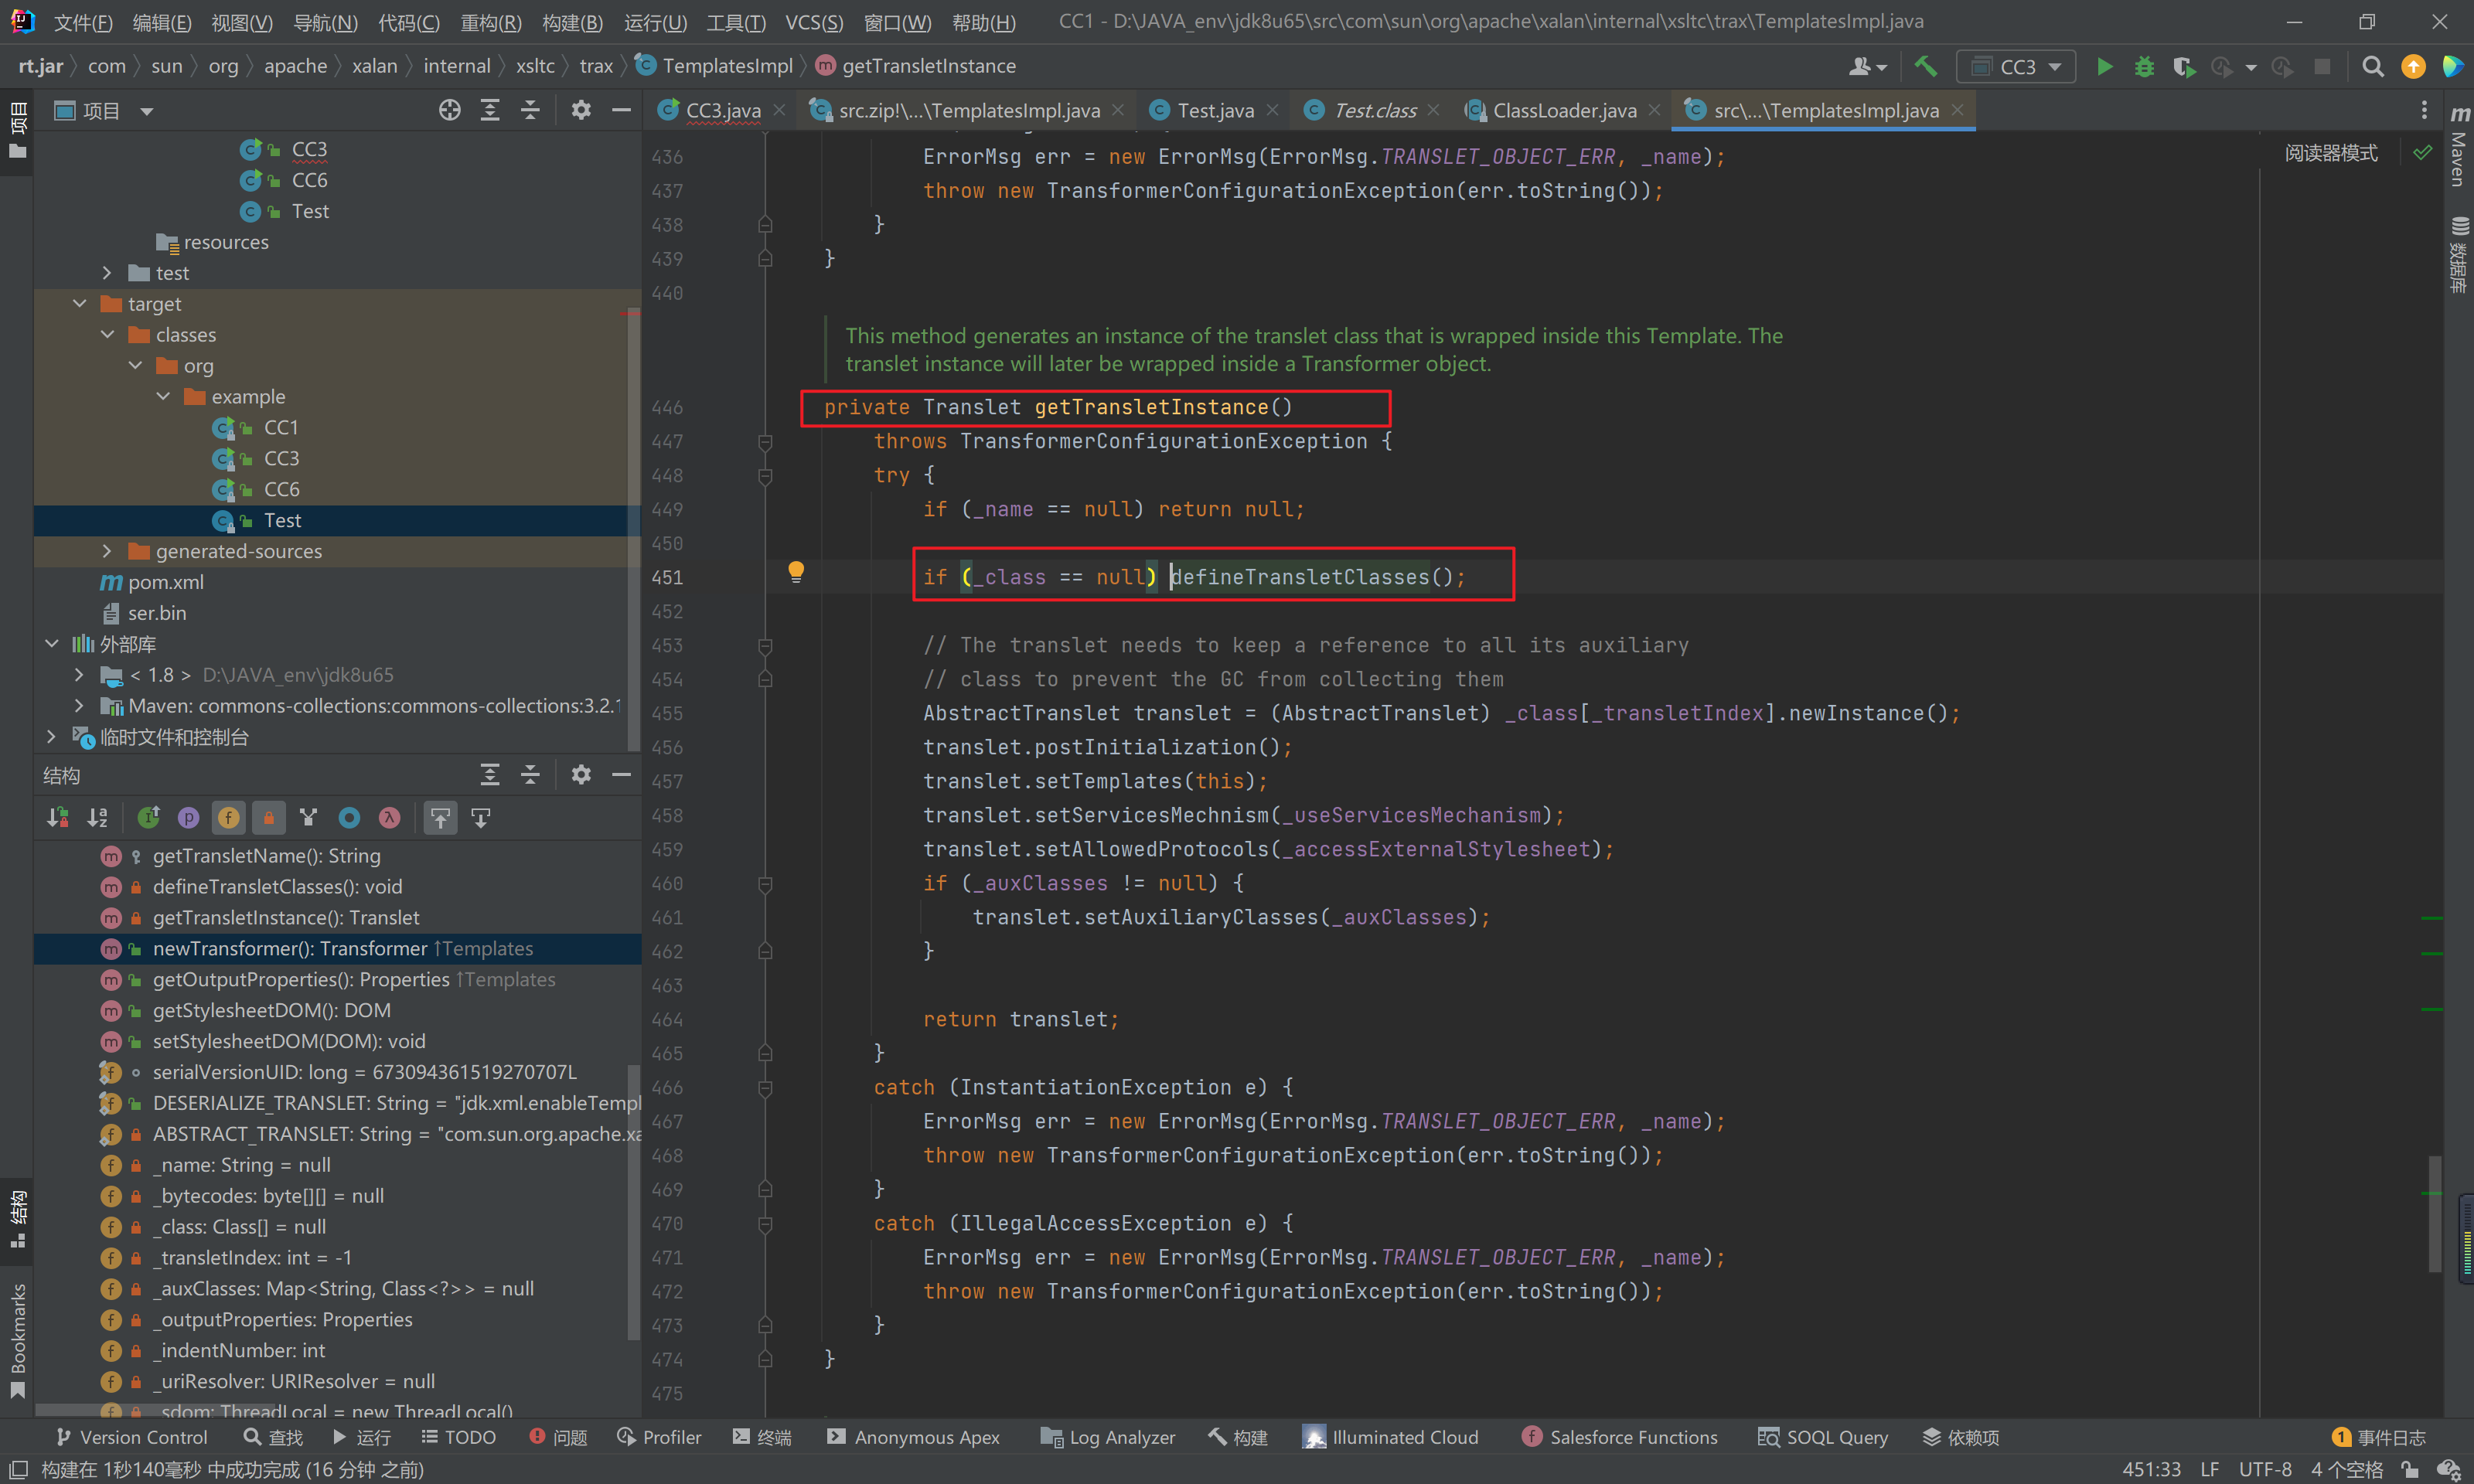The height and width of the screenshot is (1484, 2474).
Task: Click the 阅读器模式 reader mode button
Action: tap(2330, 153)
